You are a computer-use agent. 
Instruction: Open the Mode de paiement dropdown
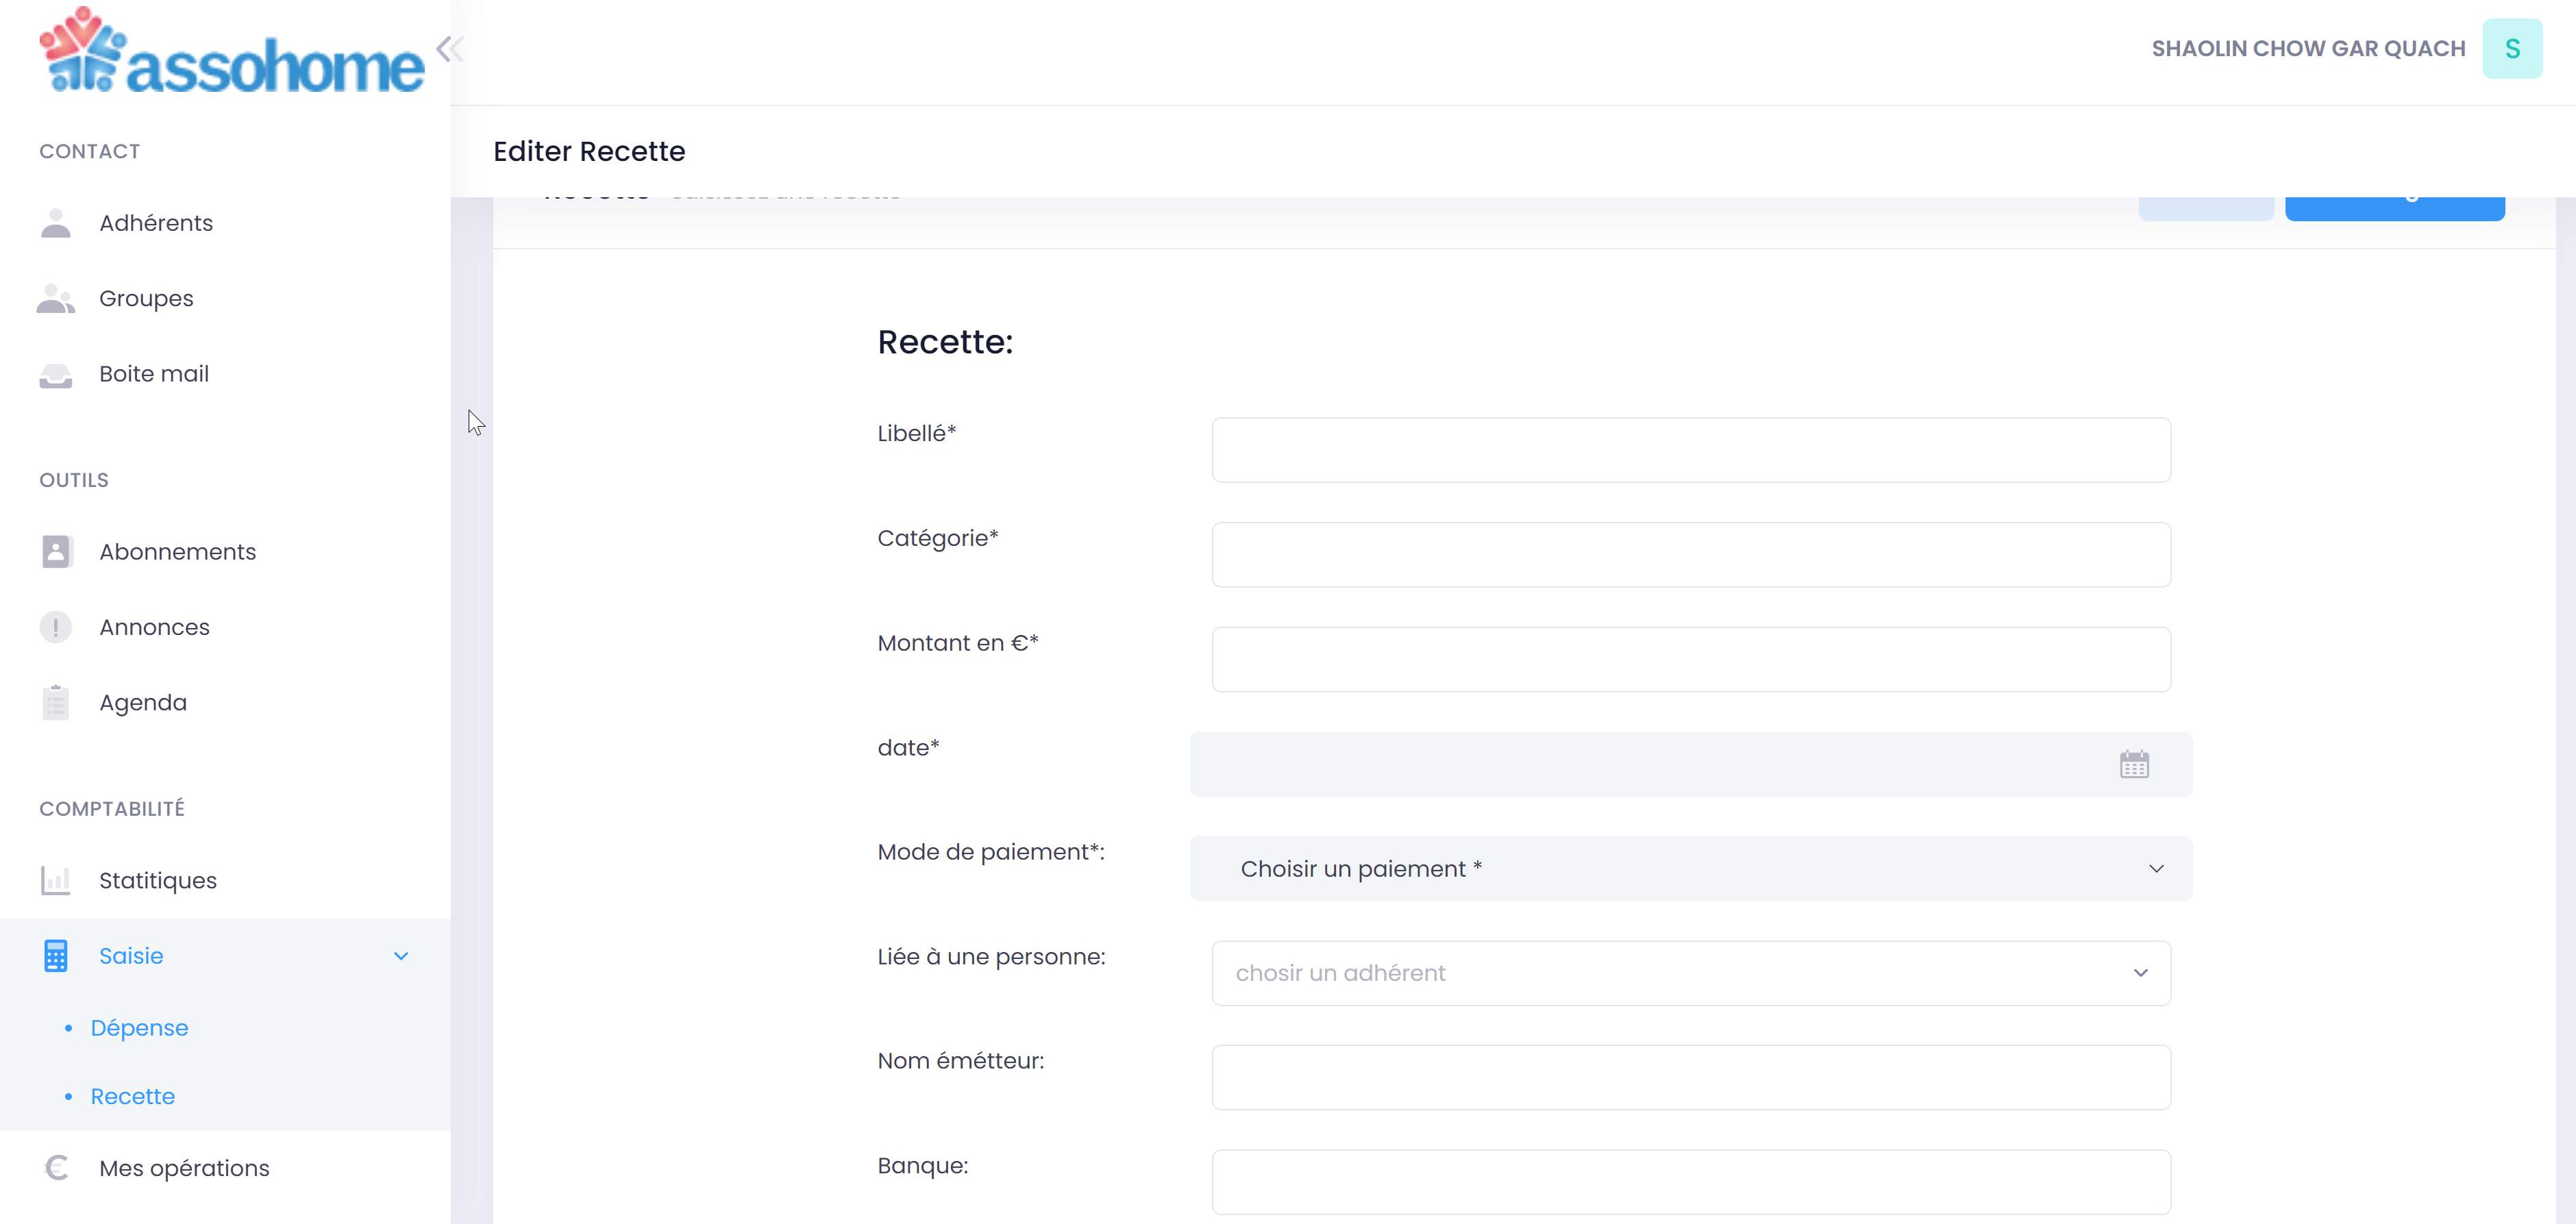pyautogui.click(x=1691, y=867)
